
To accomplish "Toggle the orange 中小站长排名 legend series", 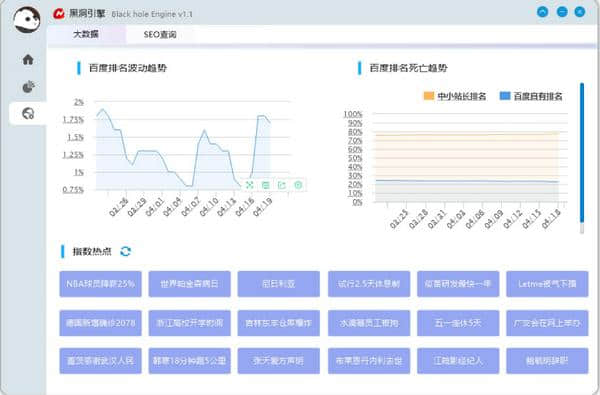I will click(455, 96).
